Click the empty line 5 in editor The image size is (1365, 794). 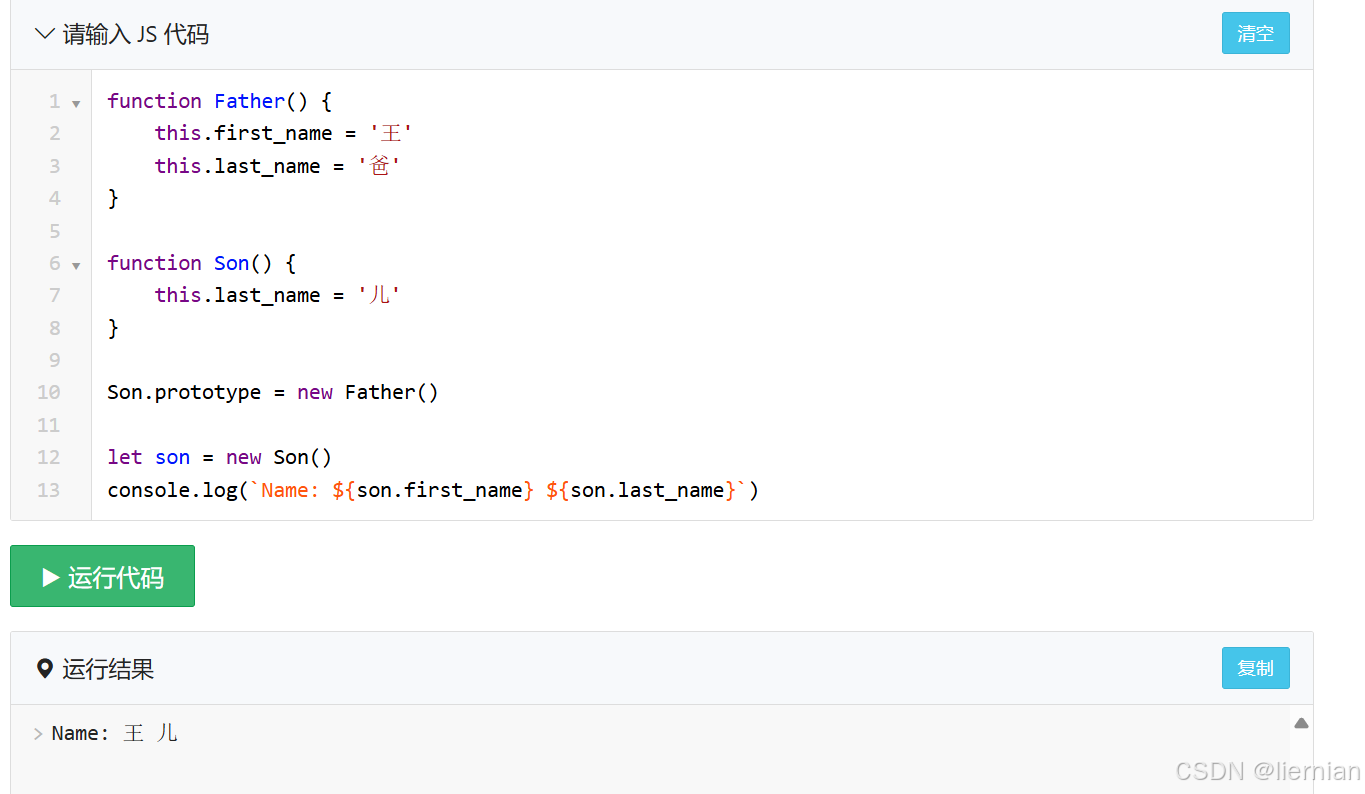(700, 230)
